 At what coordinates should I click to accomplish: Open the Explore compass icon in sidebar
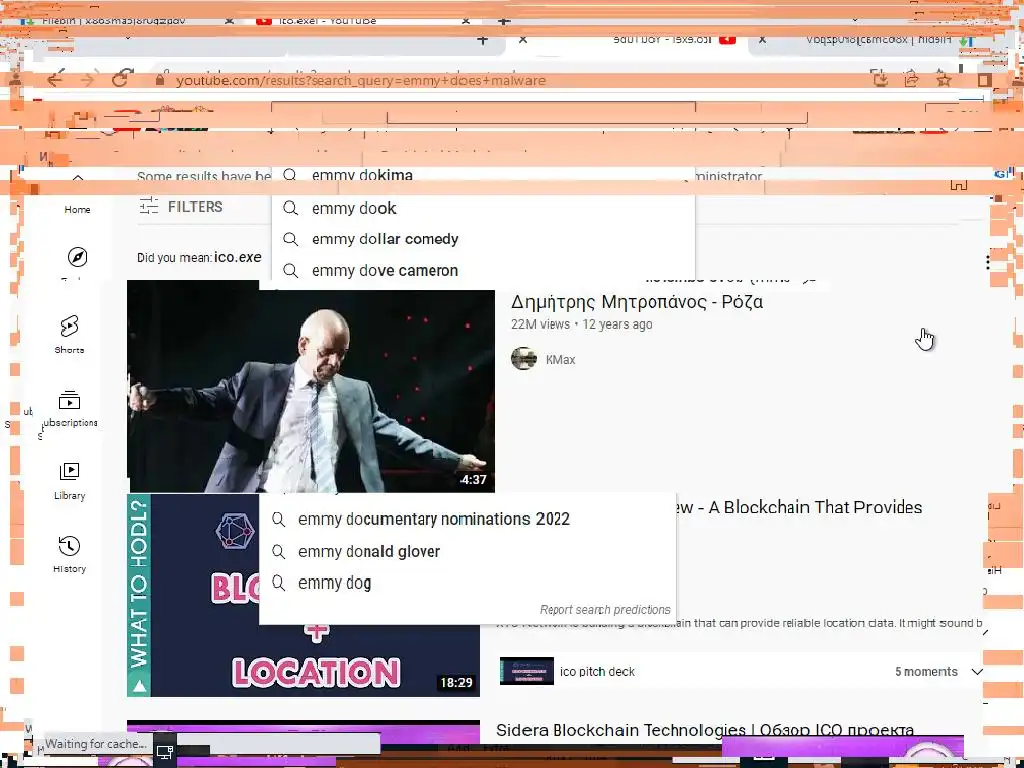77,257
